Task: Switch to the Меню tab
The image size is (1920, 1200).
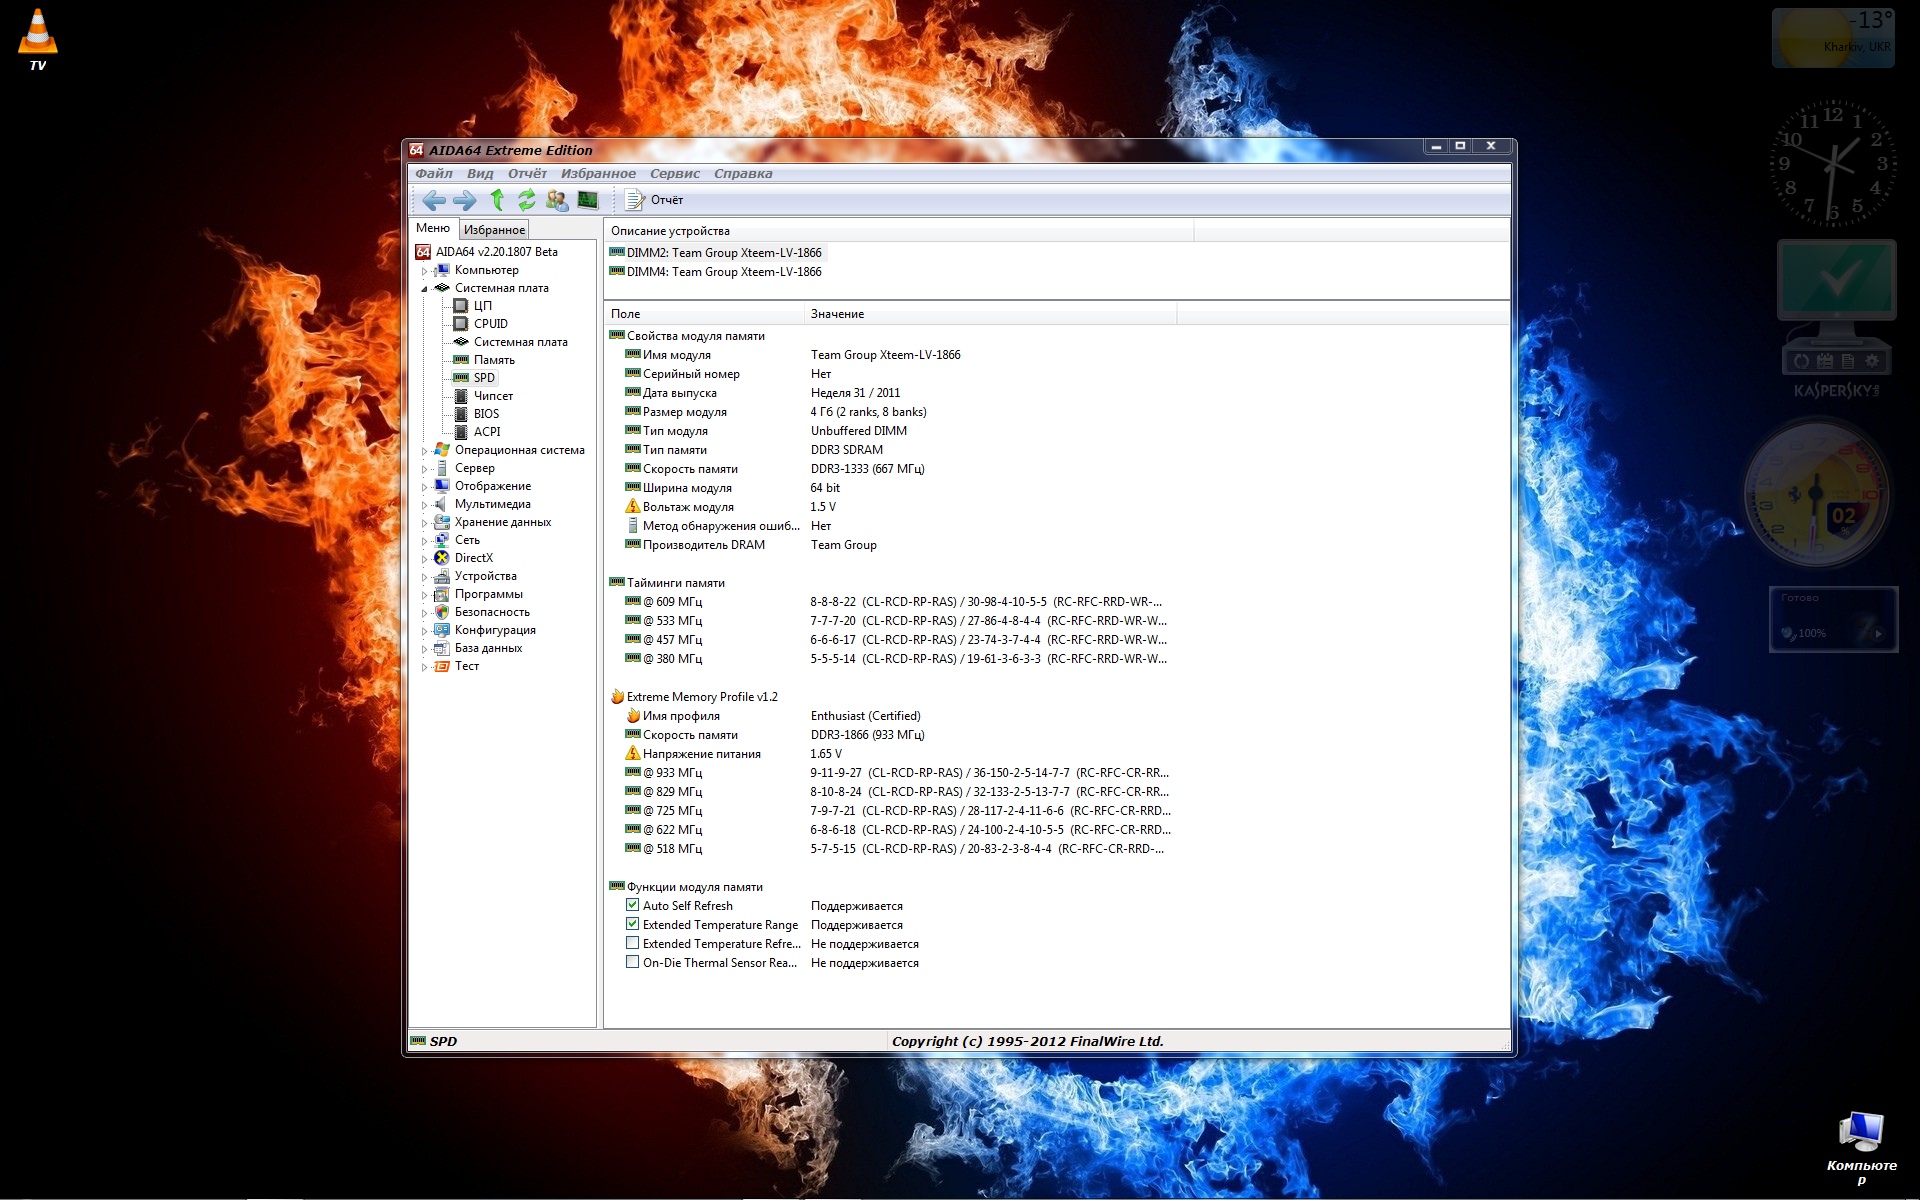Action: [433, 228]
